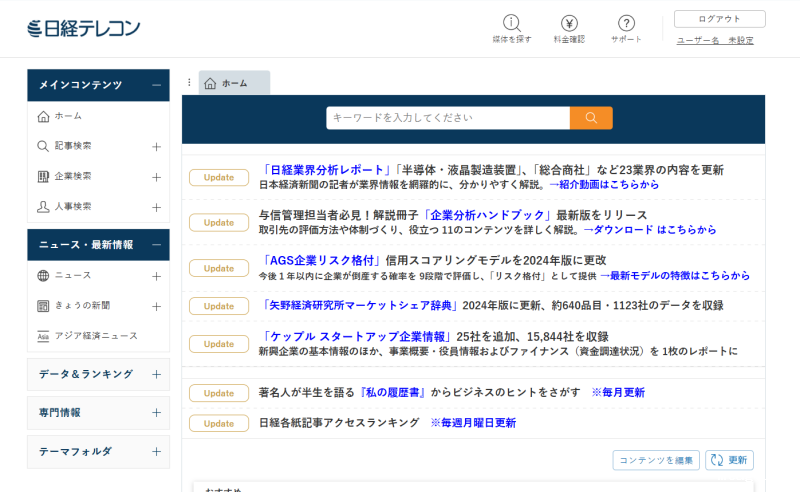Expand the 記事検索 submenu
Screen dimensions: 800x492
[x=156, y=147]
